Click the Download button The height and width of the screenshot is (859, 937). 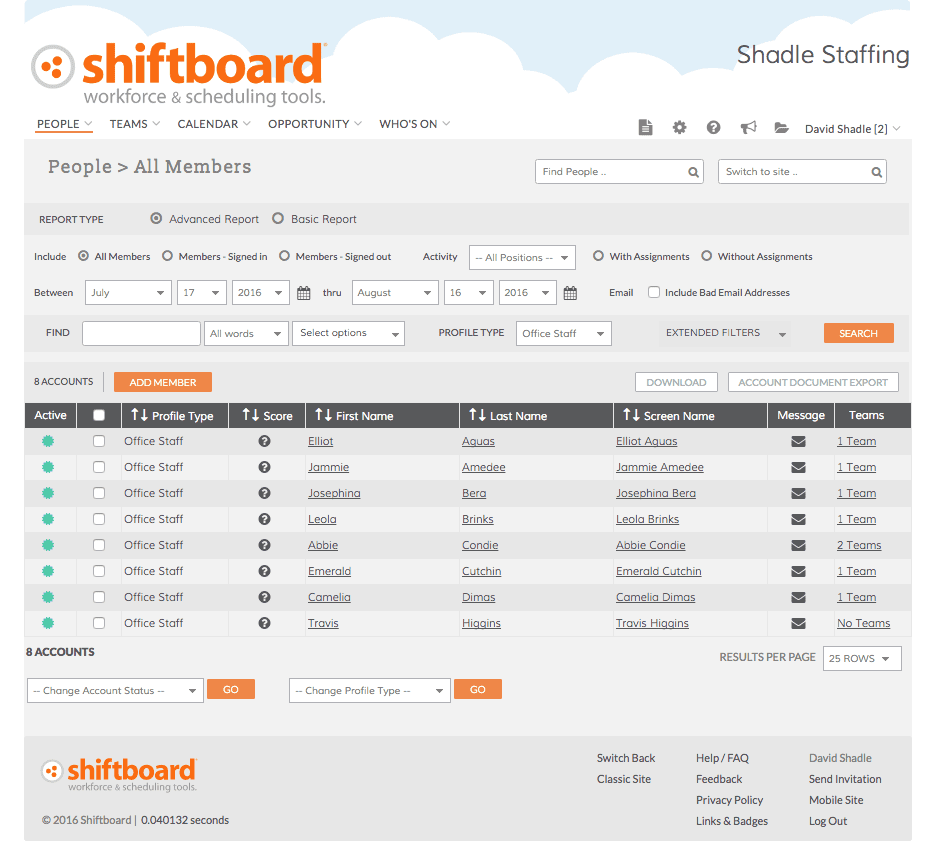[676, 383]
